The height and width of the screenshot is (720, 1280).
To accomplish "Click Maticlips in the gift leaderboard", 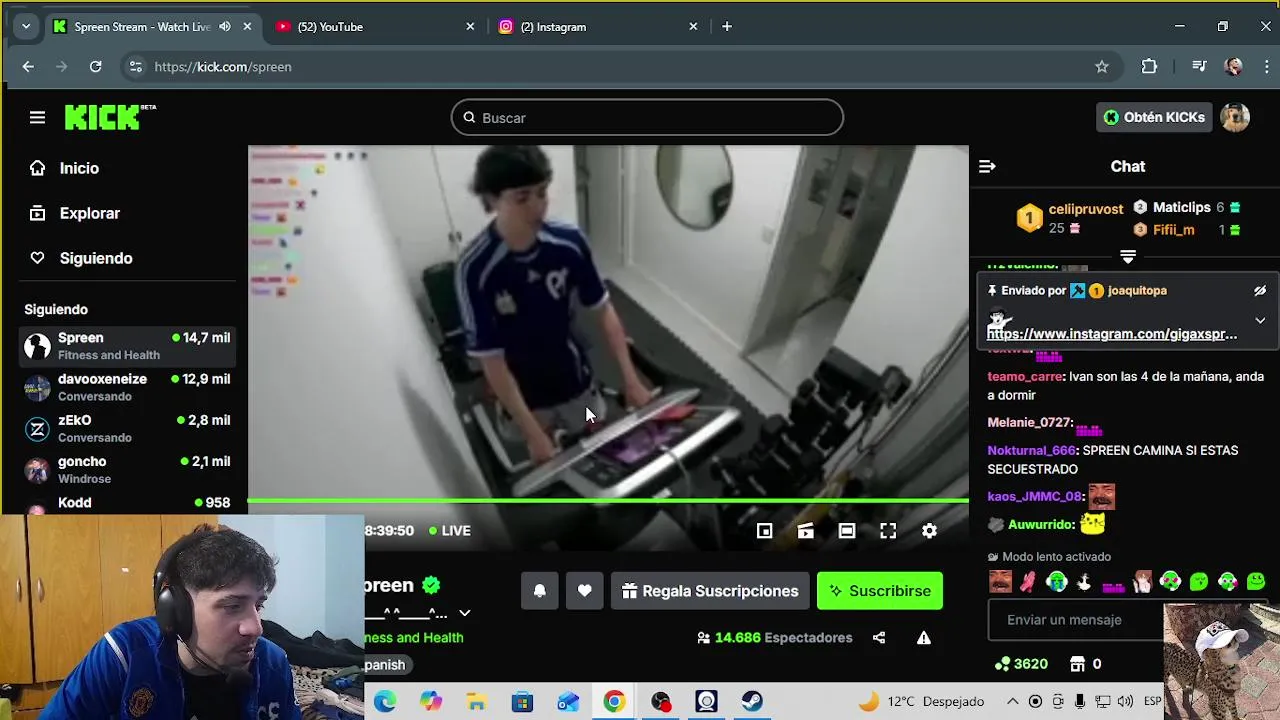I will pyautogui.click(x=1181, y=207).
